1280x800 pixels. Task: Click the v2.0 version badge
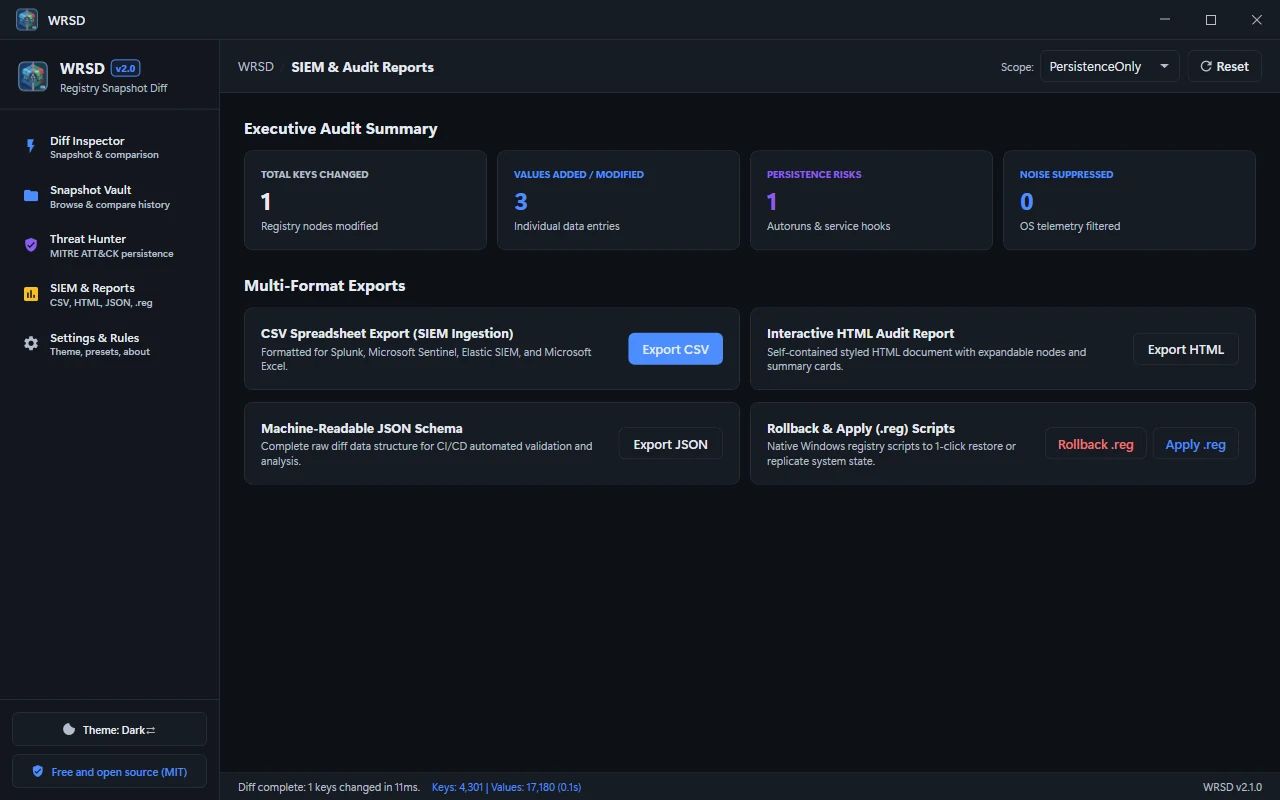point(126,68)
